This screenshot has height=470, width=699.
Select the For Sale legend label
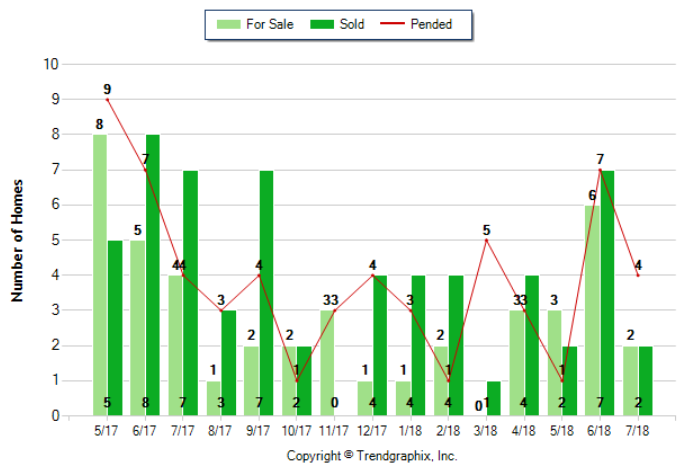click(269, 24)
